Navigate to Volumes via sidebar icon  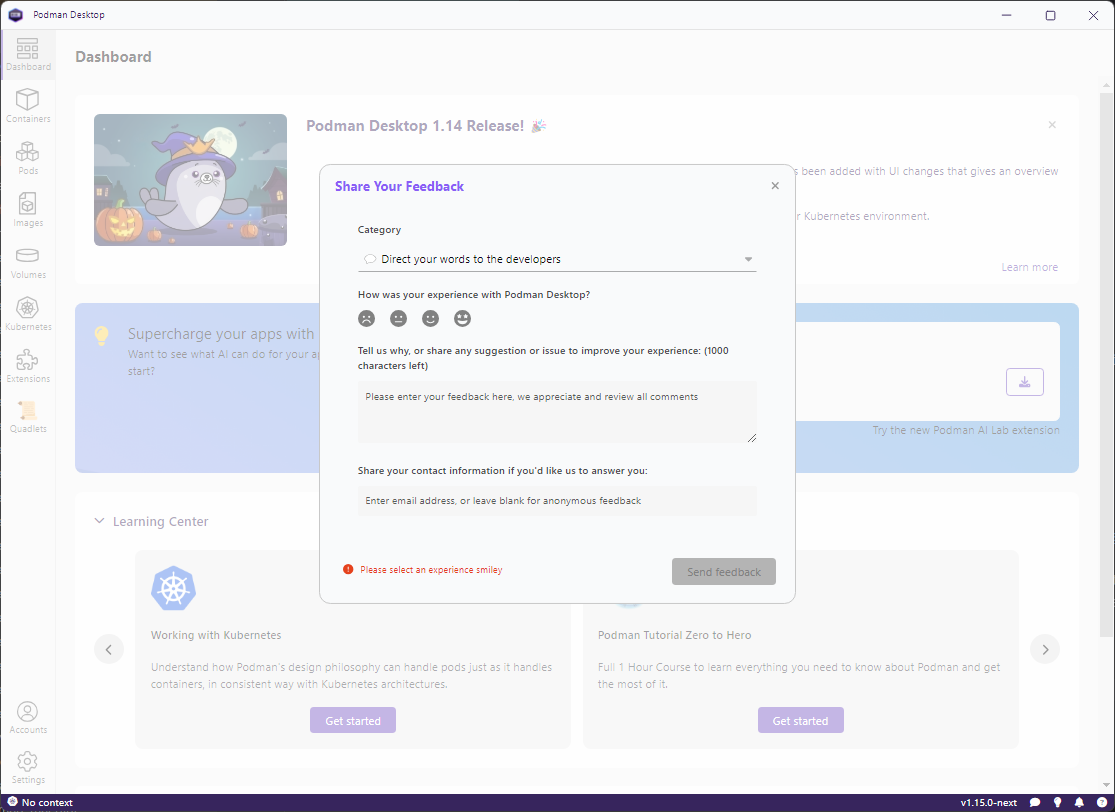click(x=28, y=257)
